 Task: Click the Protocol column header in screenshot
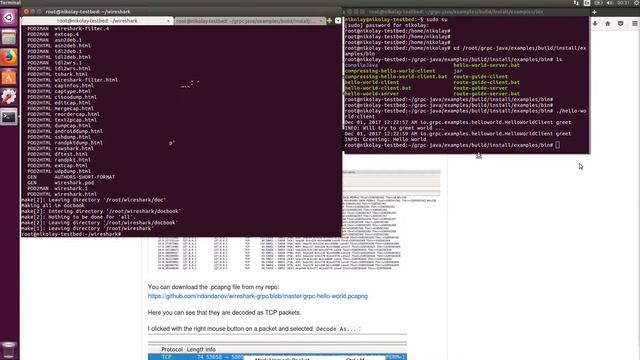(x=172, y=350)
